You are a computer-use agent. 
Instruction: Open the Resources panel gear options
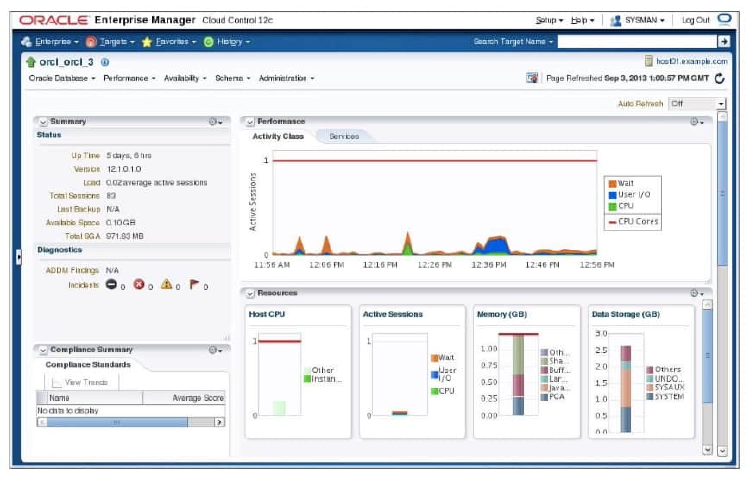coord(697,293)
